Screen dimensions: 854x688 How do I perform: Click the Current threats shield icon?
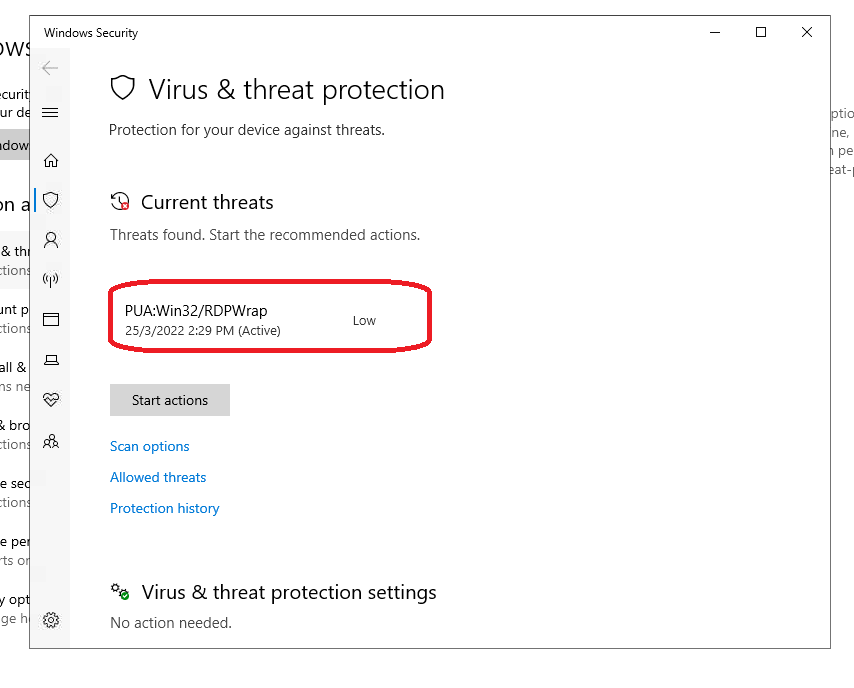coord(121,201)
